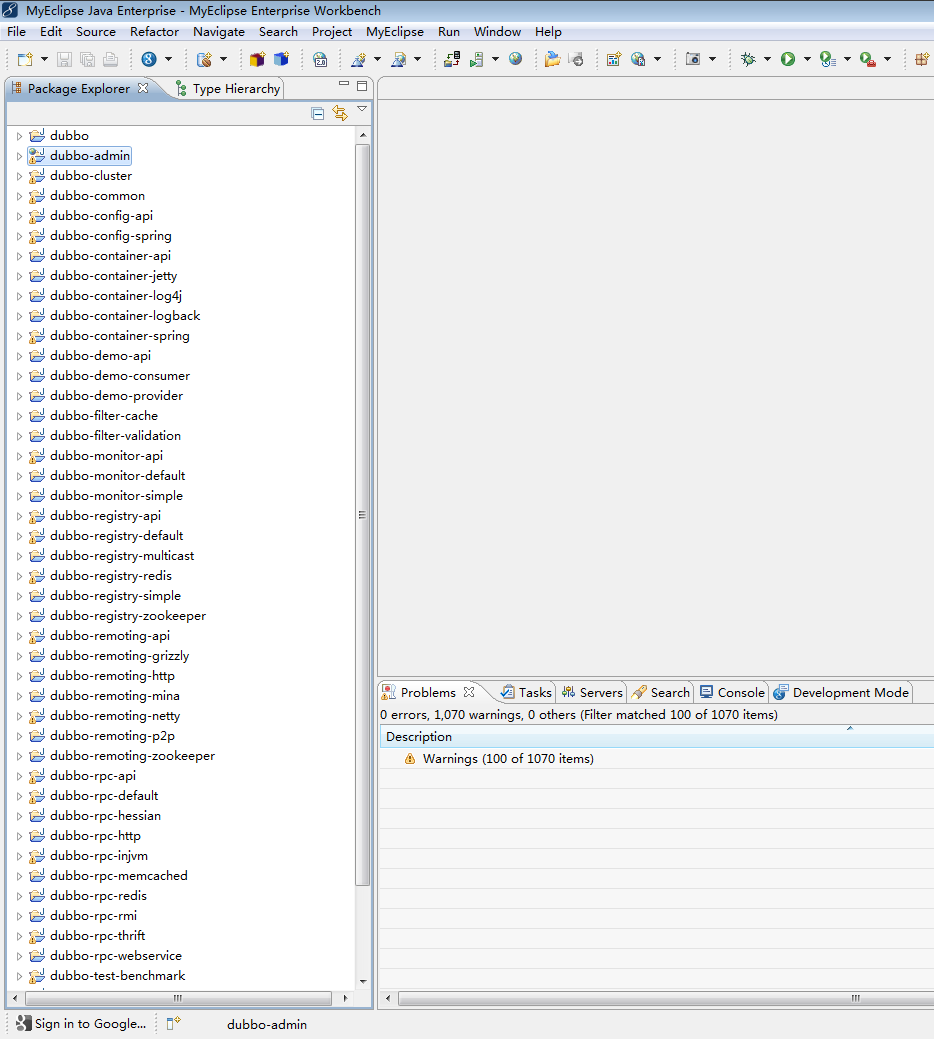The image size is (934, 1039).
Task: Open the MyEclipse web browser globe icon
Action: tap(515, 59)
